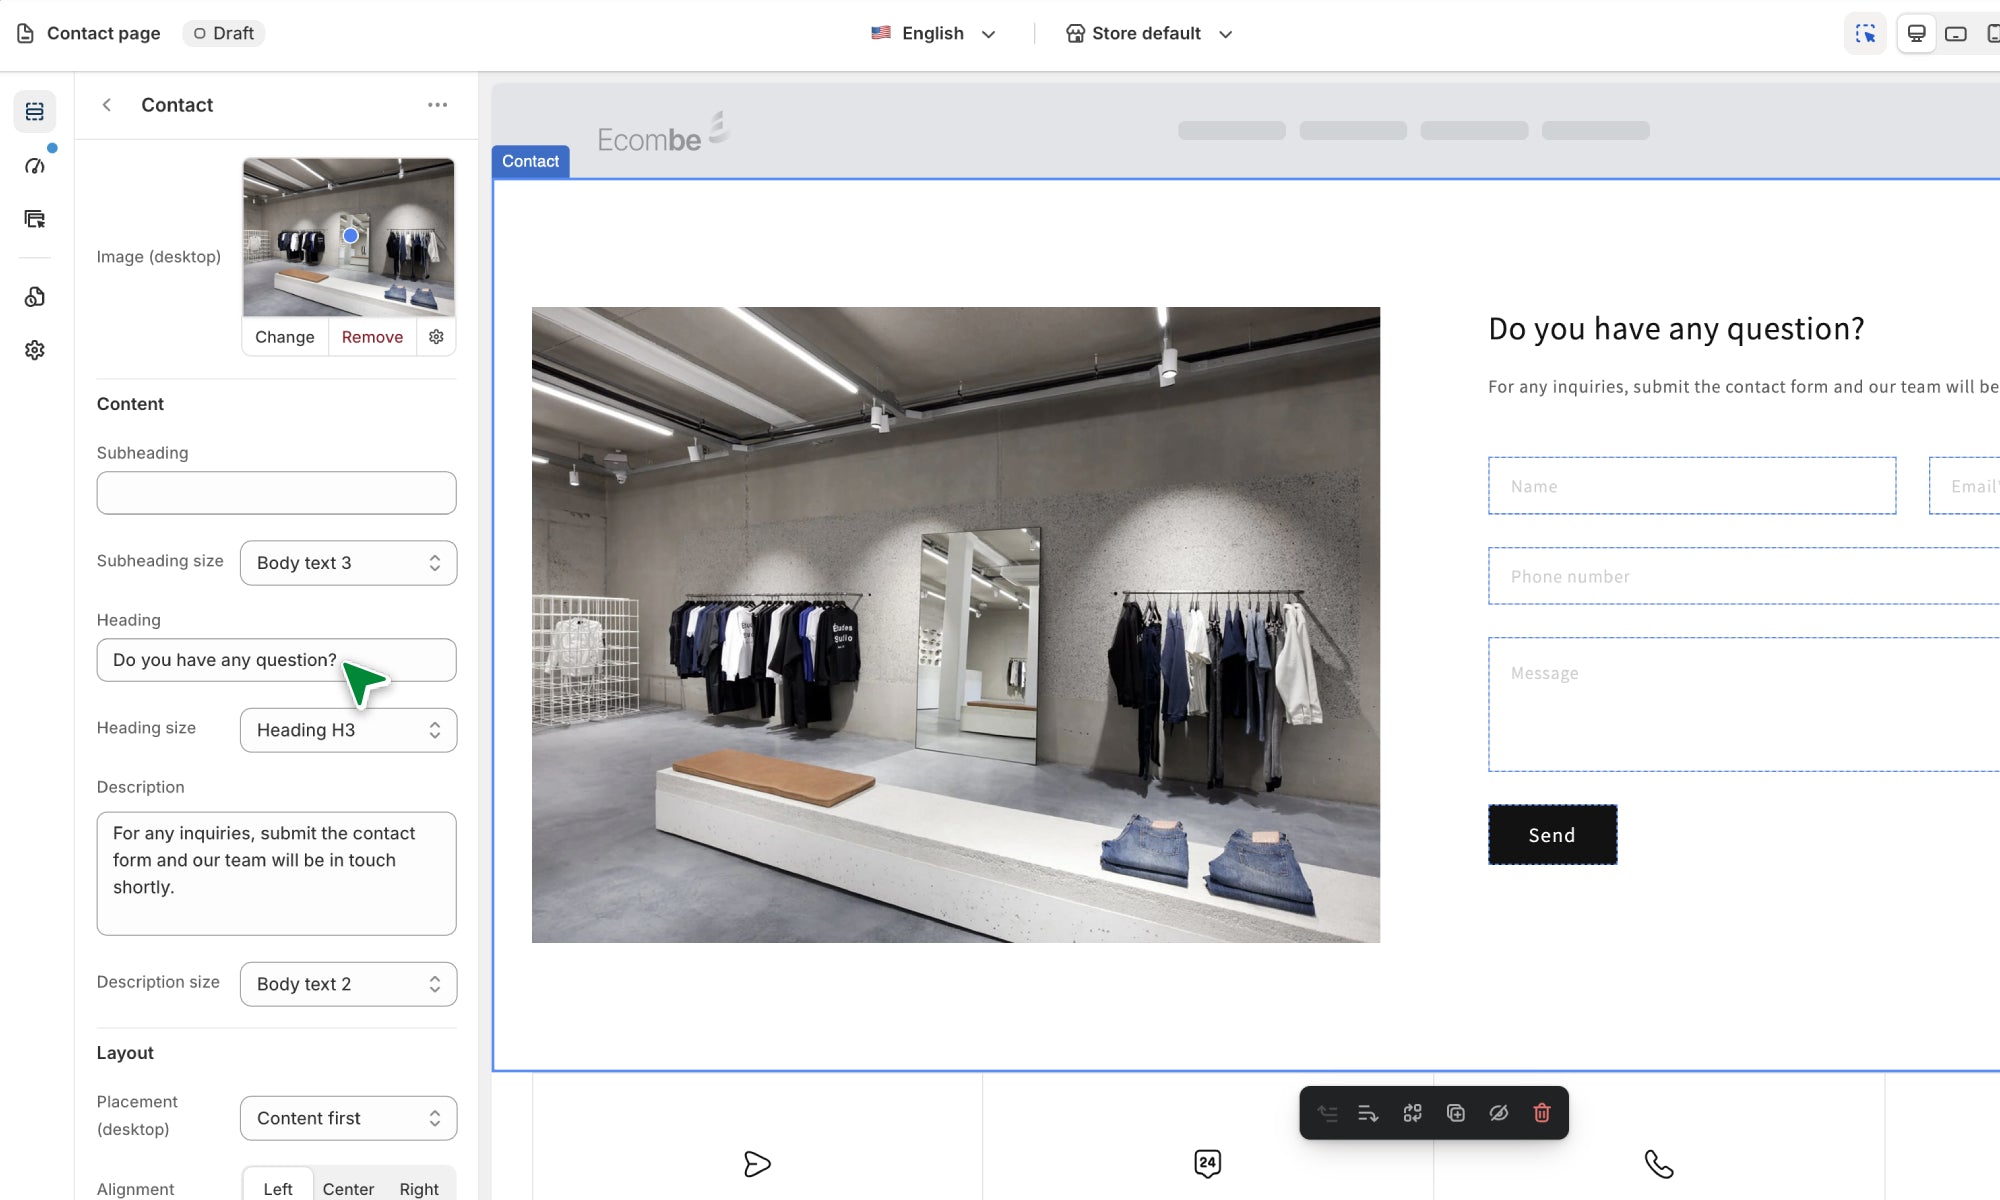Open the Heading size dropdown
2000x1200 pixels.
point(348,730)
